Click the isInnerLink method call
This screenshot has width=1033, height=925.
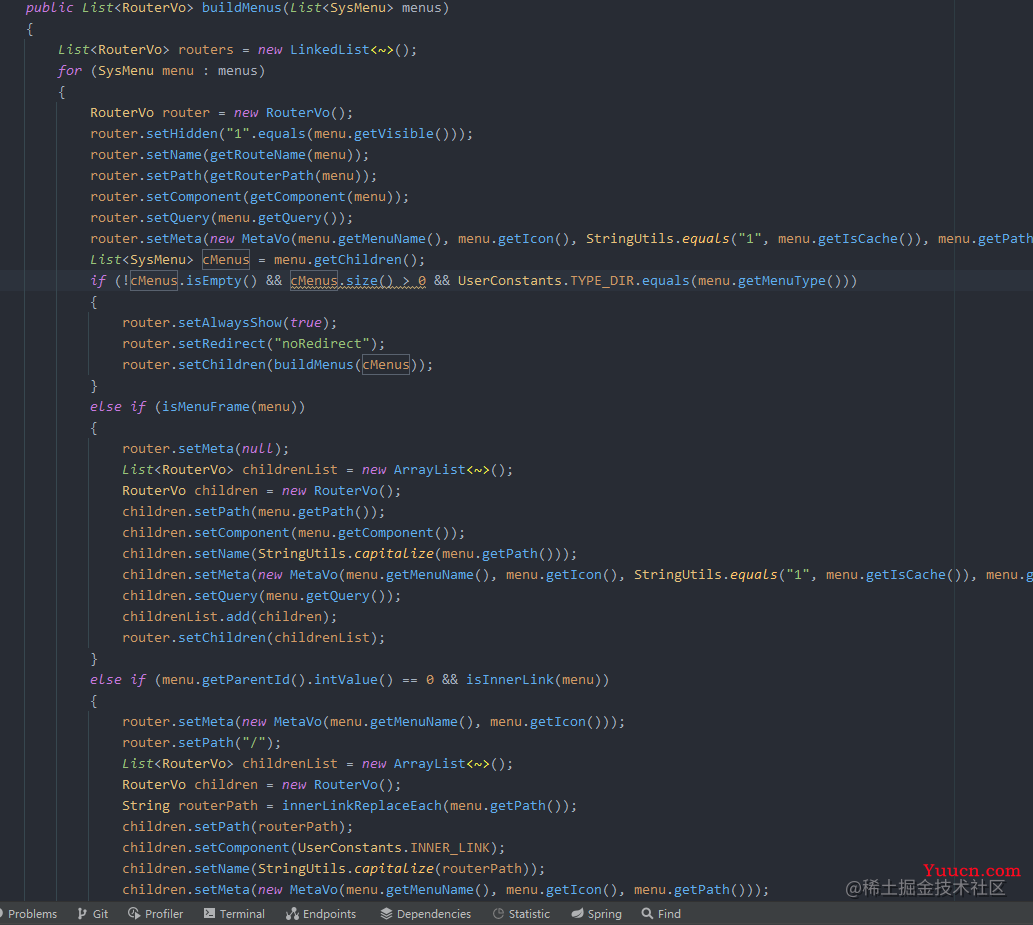pos(510,680)
